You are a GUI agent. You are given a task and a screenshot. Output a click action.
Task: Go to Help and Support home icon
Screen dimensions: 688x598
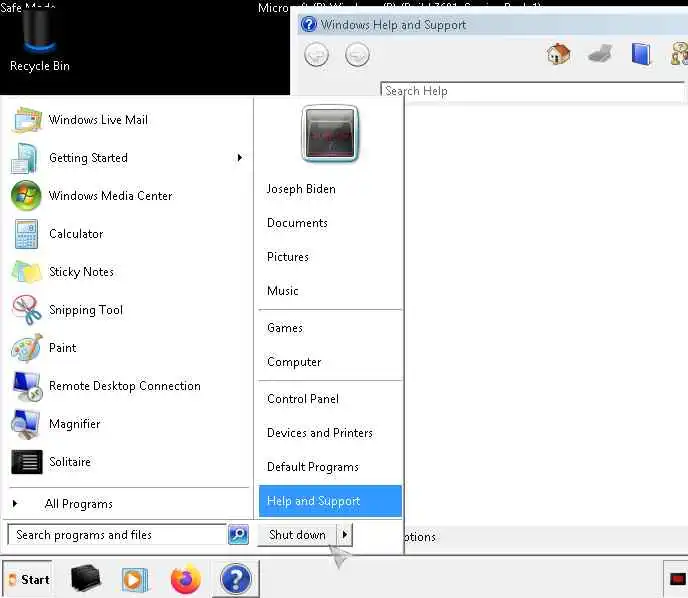tap(558, 54)
